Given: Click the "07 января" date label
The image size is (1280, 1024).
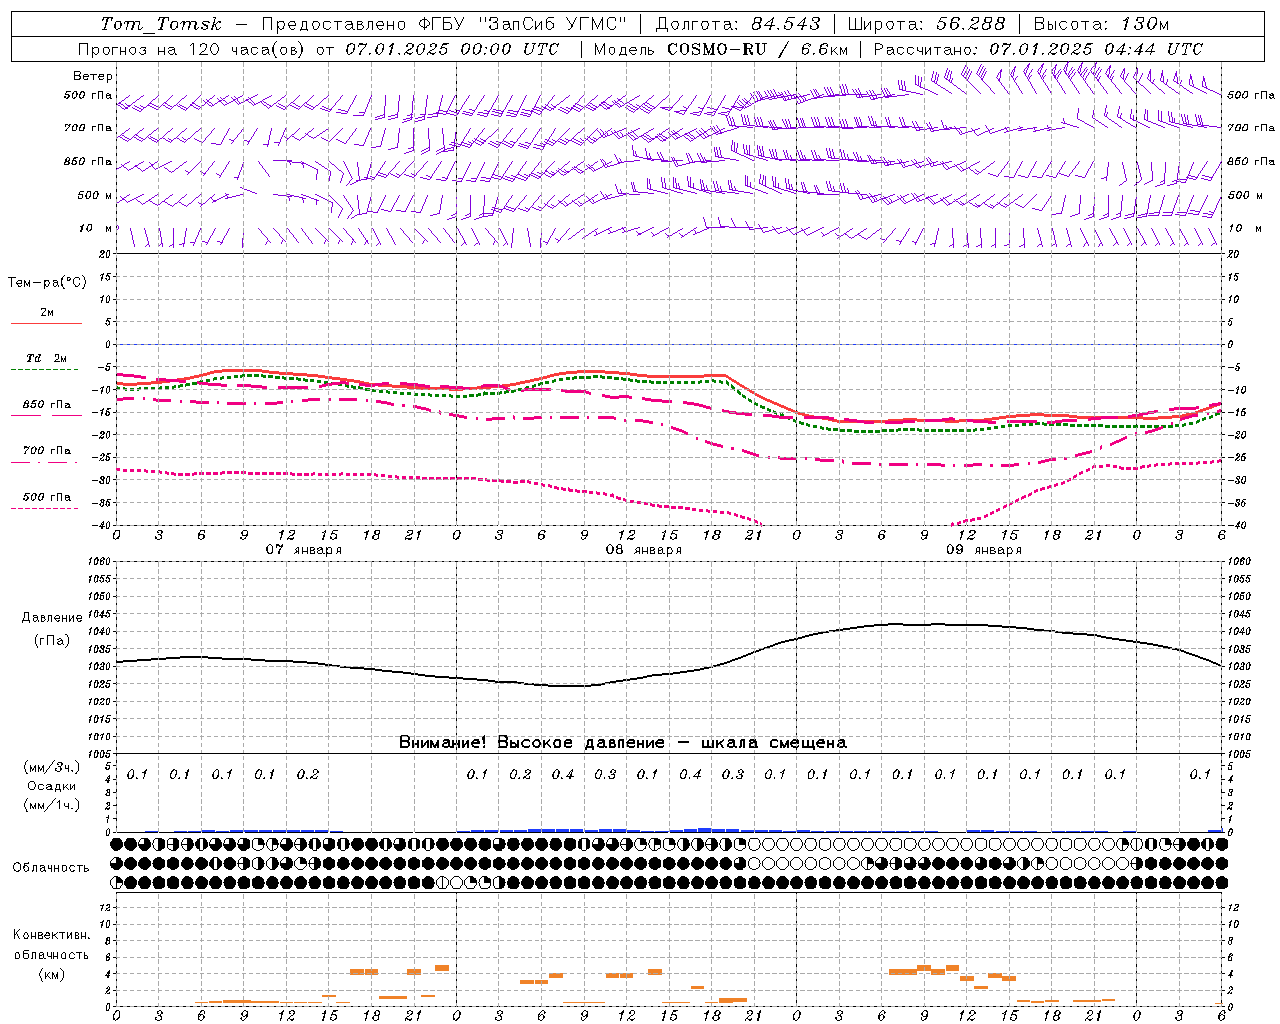Looking at the screenshot, I should coord(304,550).
